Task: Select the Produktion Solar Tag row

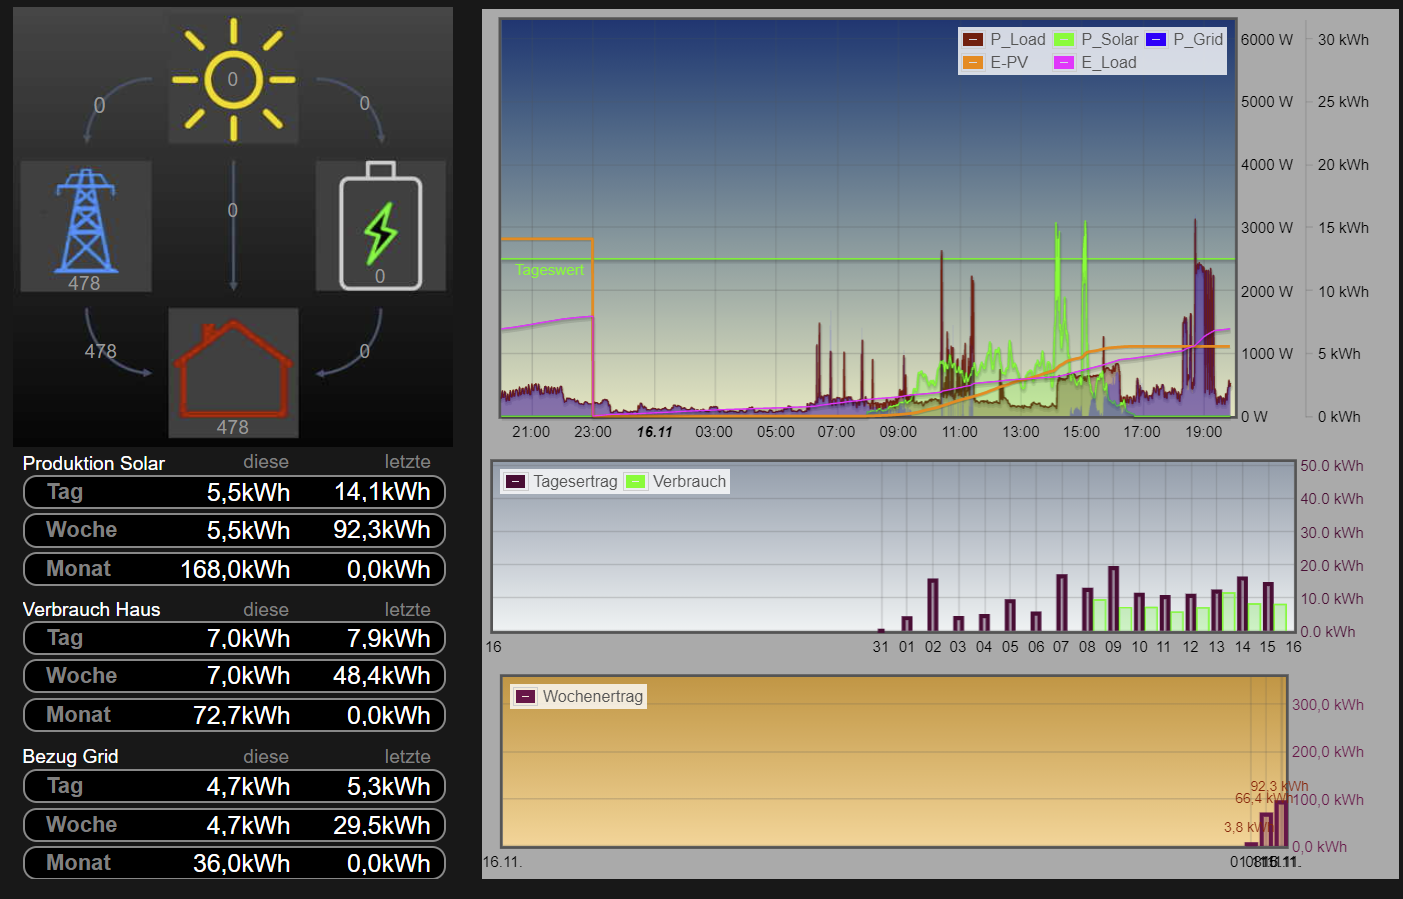Action: pyautogui.click(x=234, y=492)
